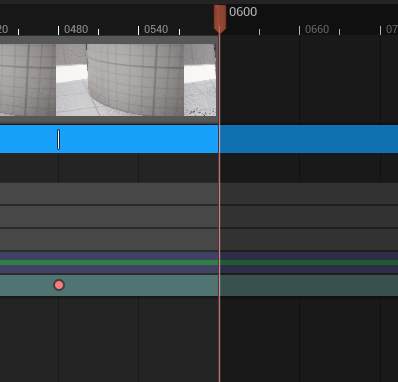Viewport: 398px width, 382px height.
Task: Click the 0540 mark on the ruler
Action: (156, 30)
